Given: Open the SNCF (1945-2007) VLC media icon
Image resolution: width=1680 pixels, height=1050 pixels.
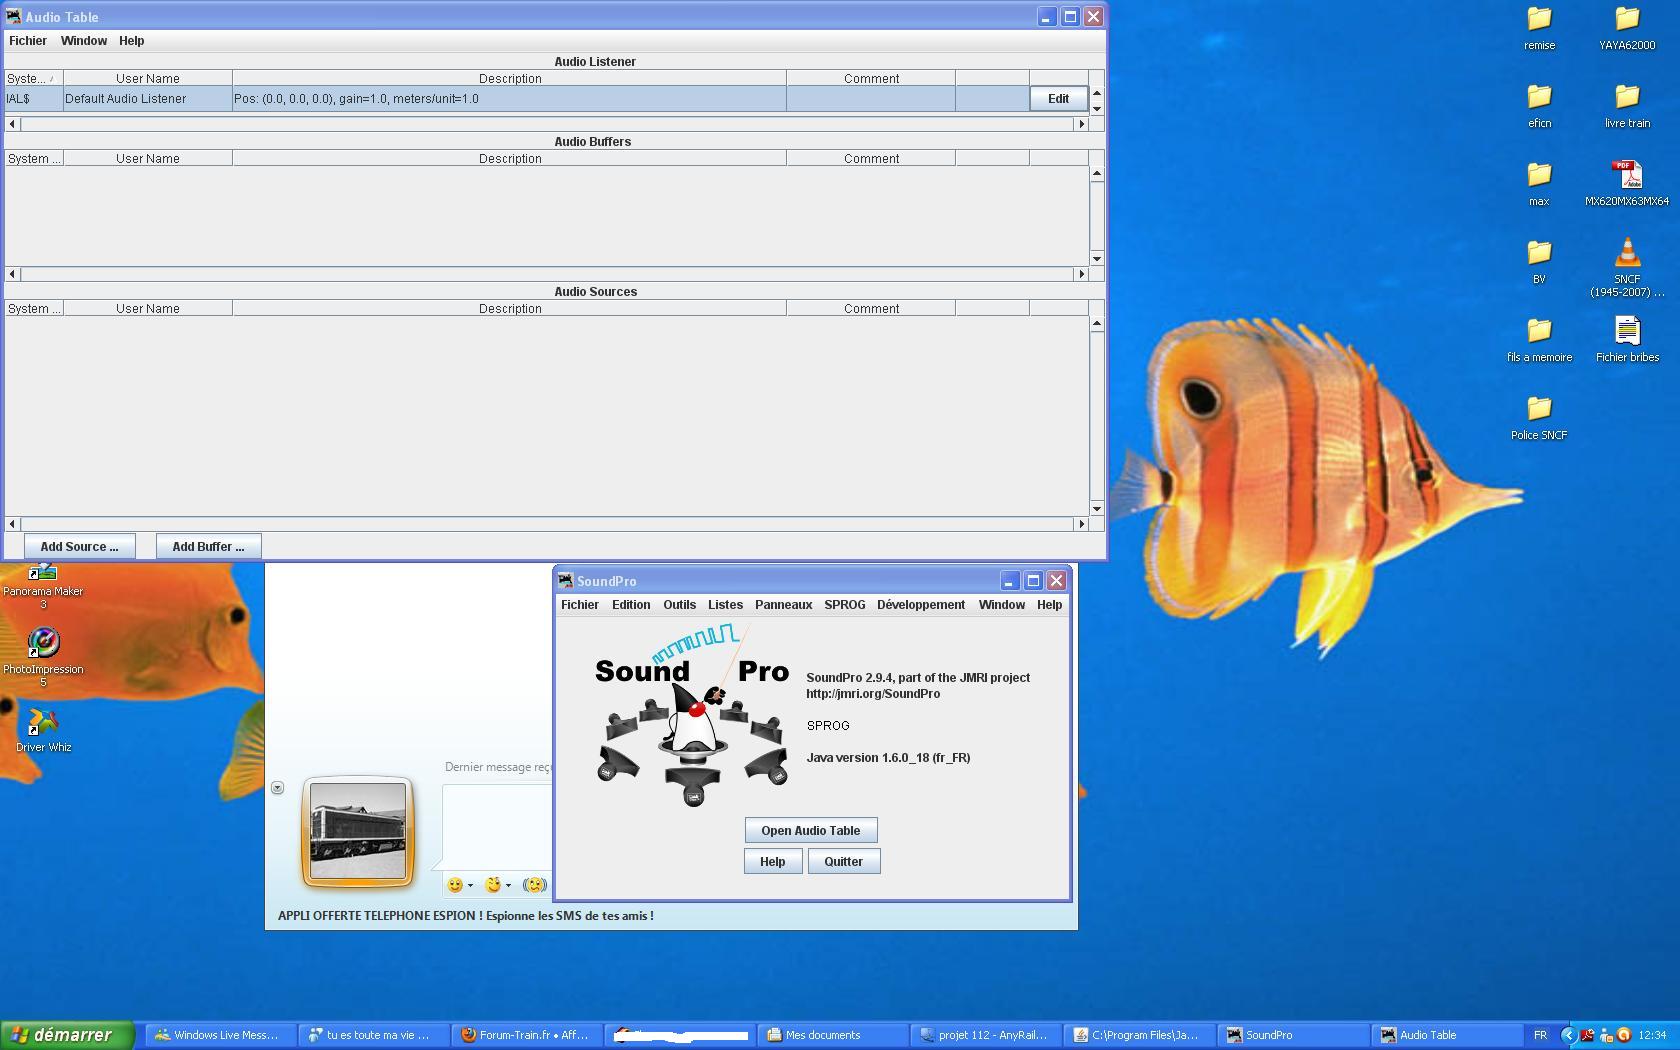Looking at the screenshot, I should (1626, 267).
